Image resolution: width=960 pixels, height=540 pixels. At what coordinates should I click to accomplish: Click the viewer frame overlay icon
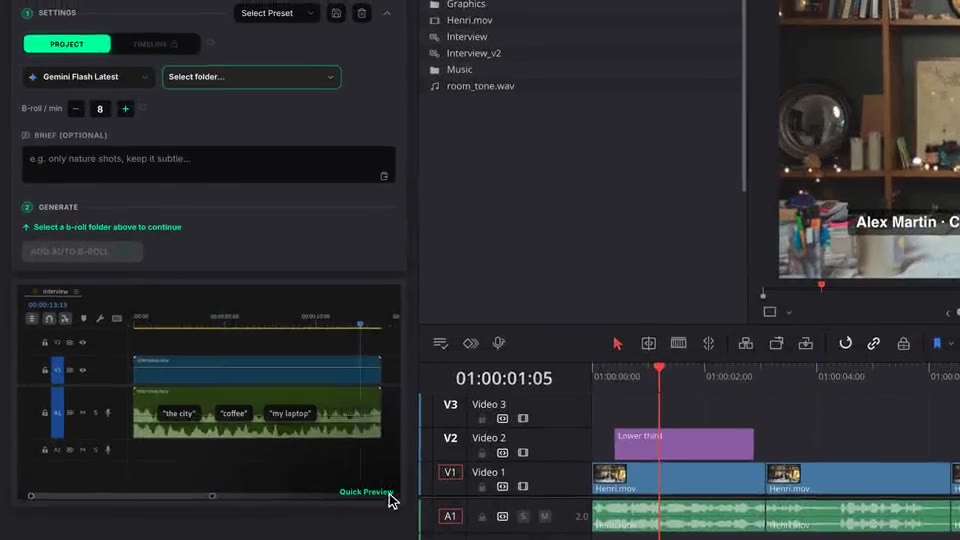click(770, 312)
